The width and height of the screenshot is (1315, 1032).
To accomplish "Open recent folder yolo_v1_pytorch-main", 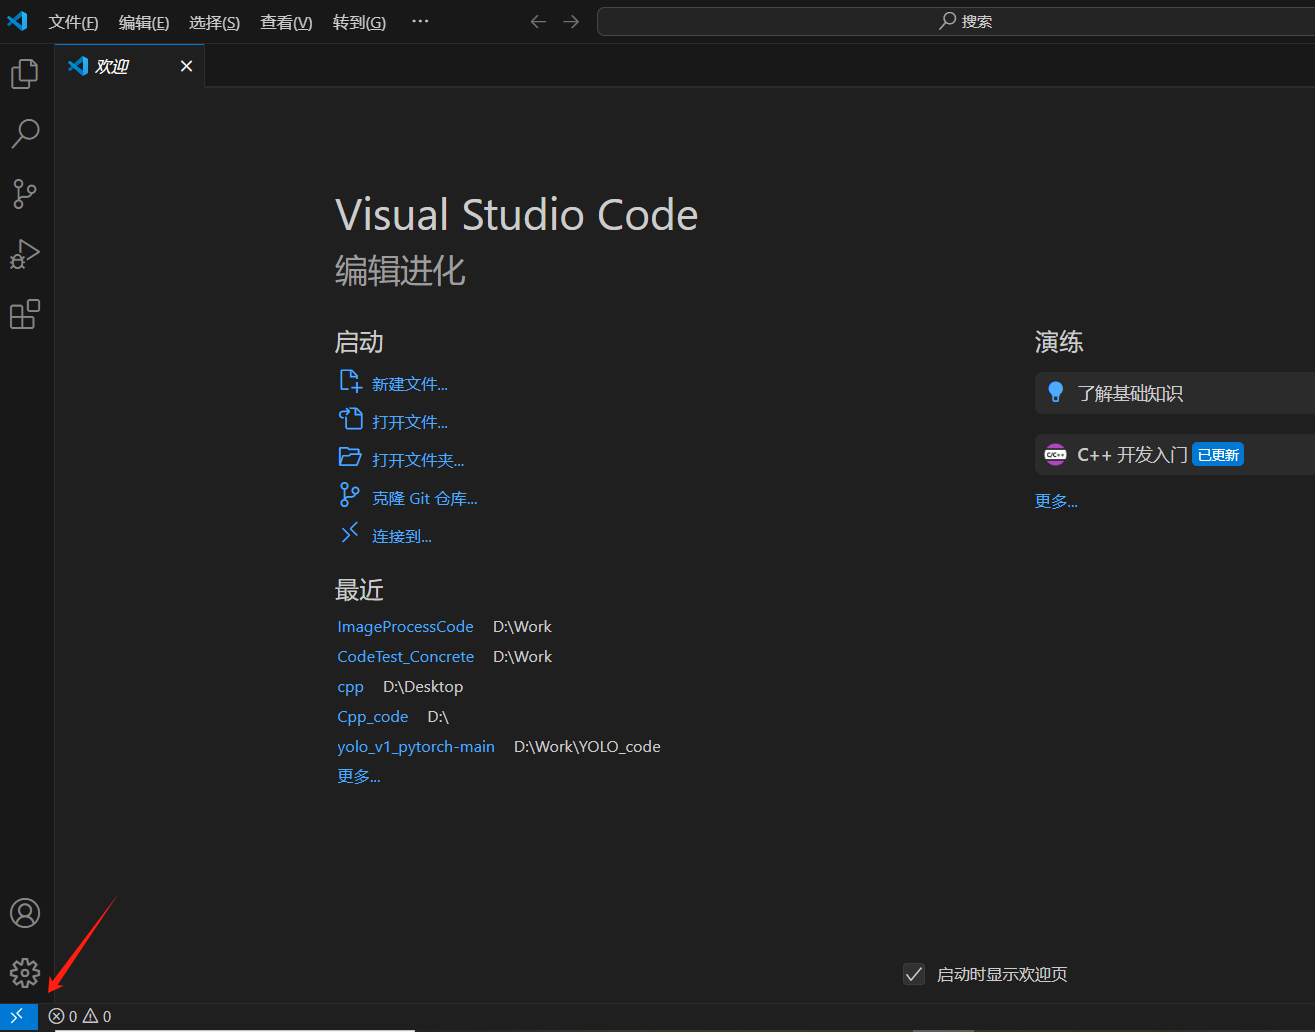I will coord(416,747).
